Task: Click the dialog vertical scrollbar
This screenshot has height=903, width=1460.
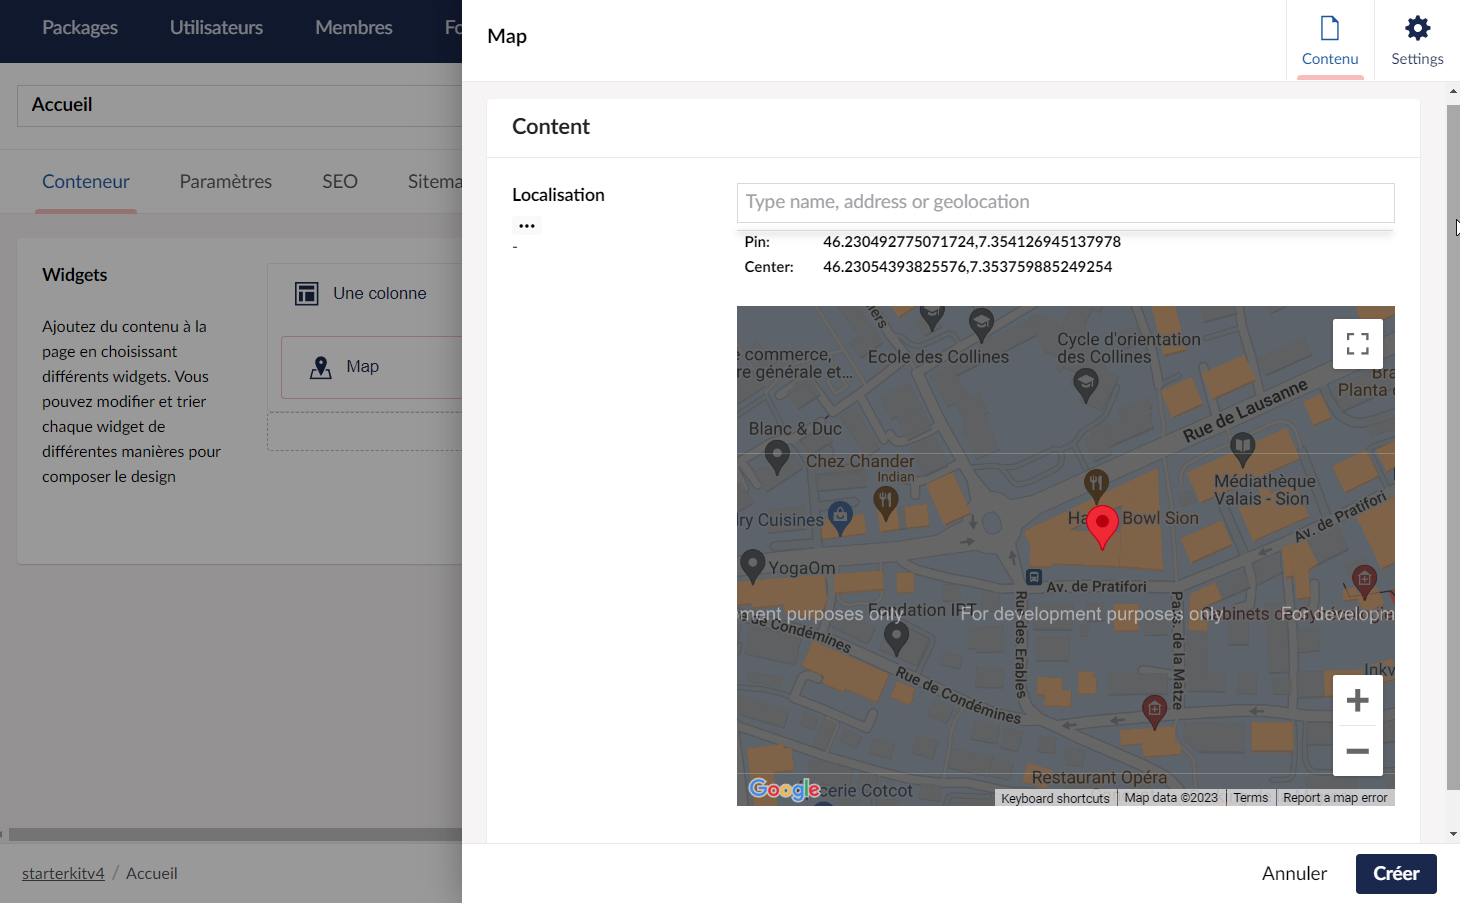Action: coord(1453,447)
